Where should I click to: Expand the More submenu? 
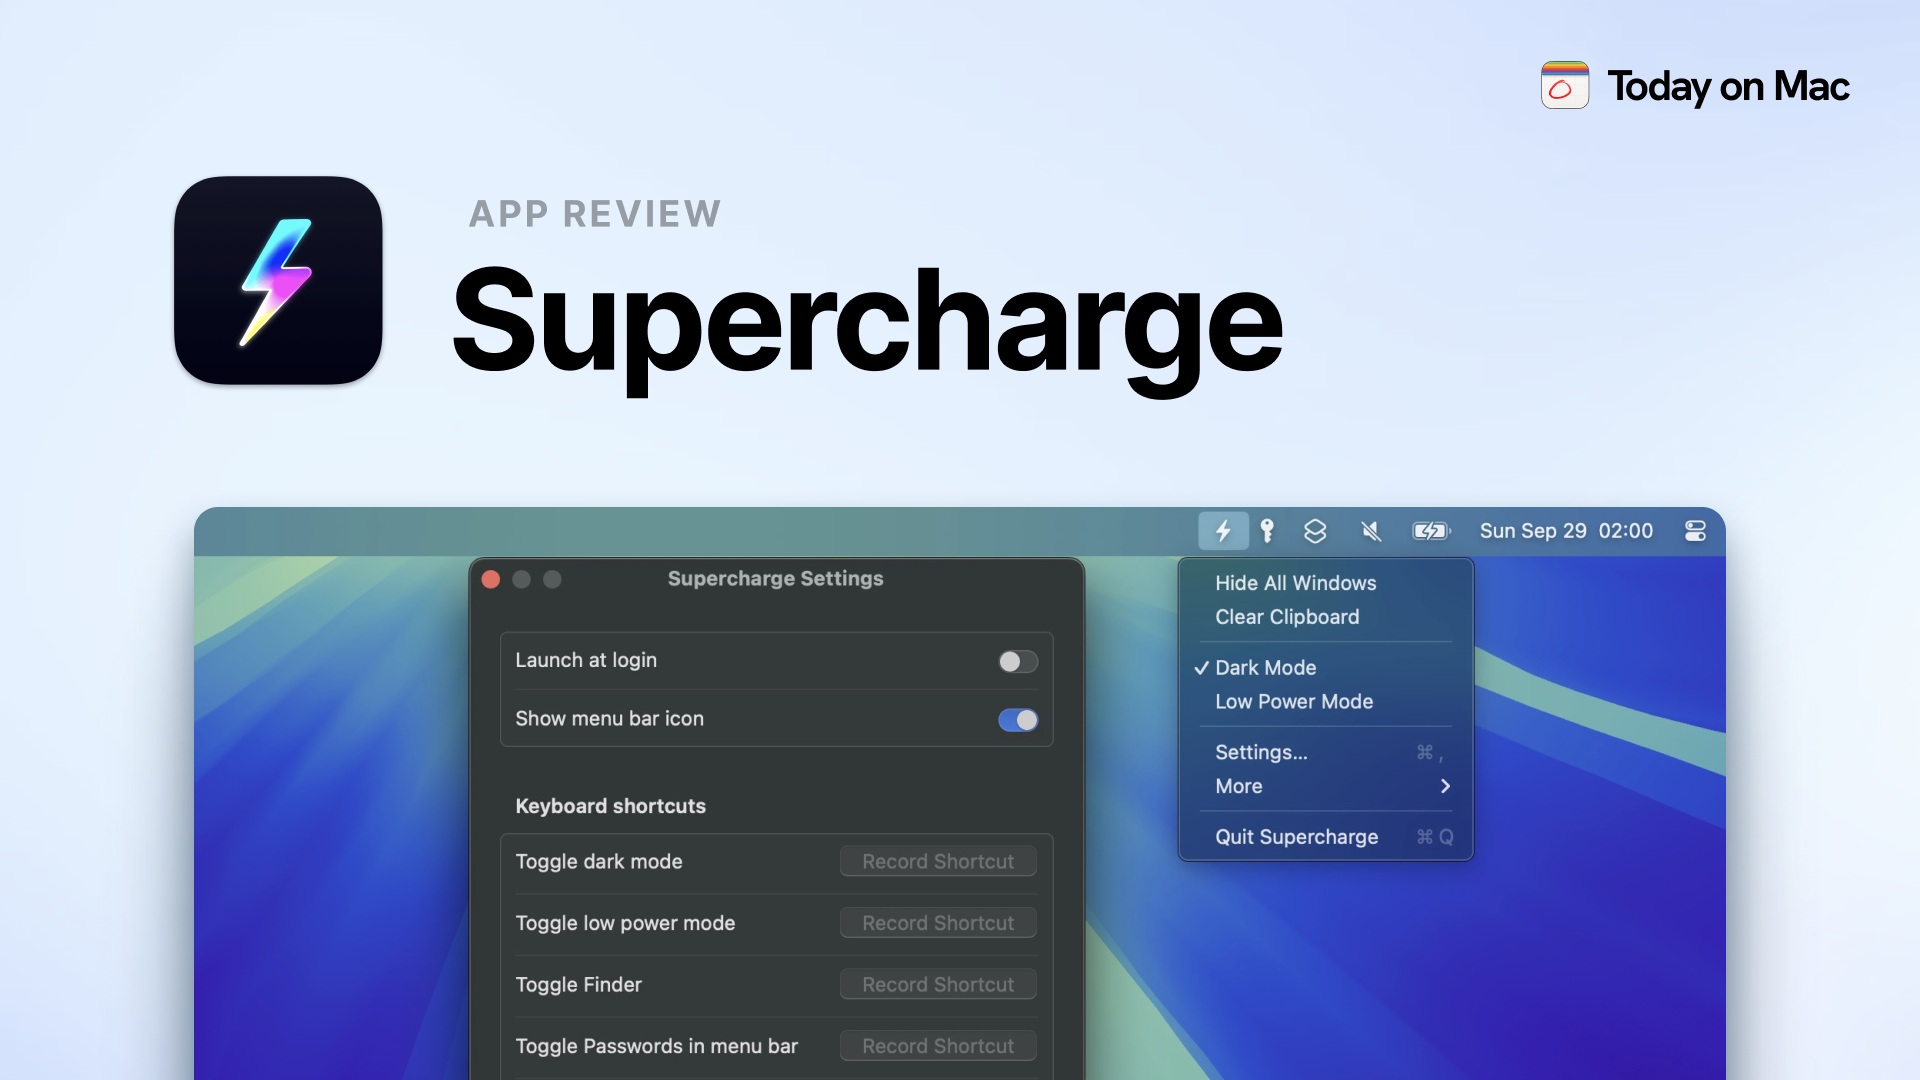pyautogui.click(x=1238, y=786)
